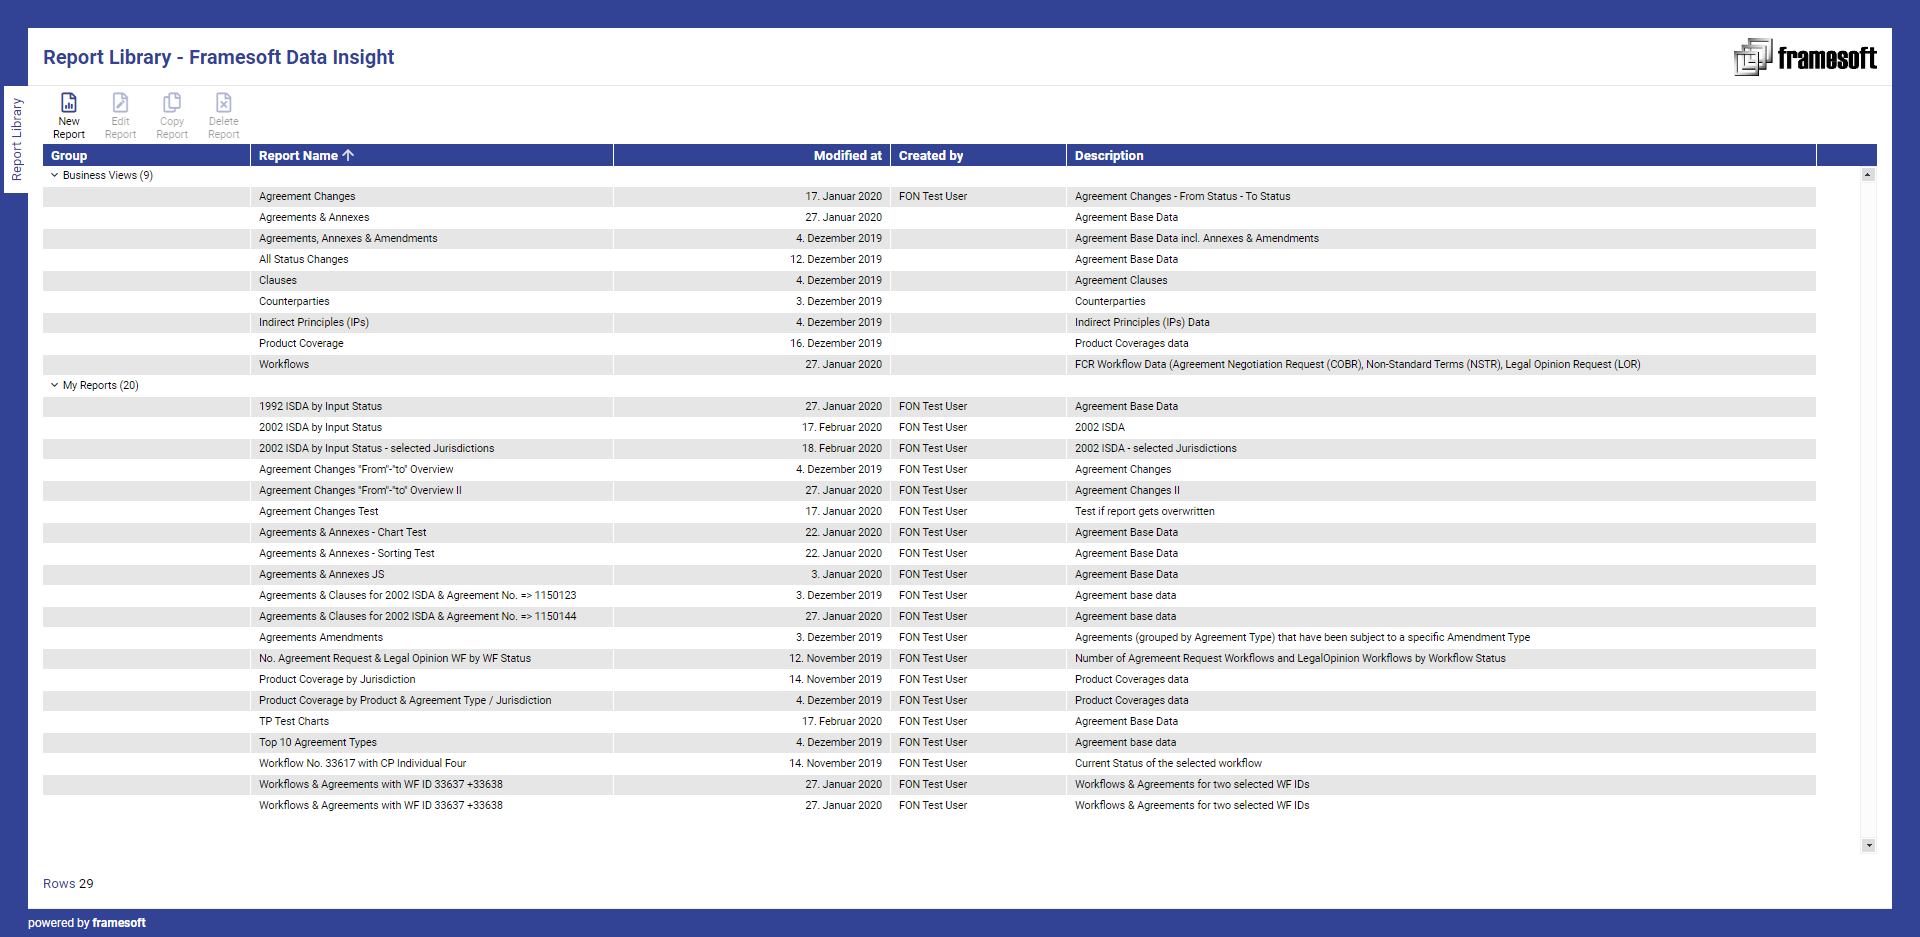Screen dimensions: 1920x937
Task: Click the scrollbar down arrow
Action: coord(1868,845)
